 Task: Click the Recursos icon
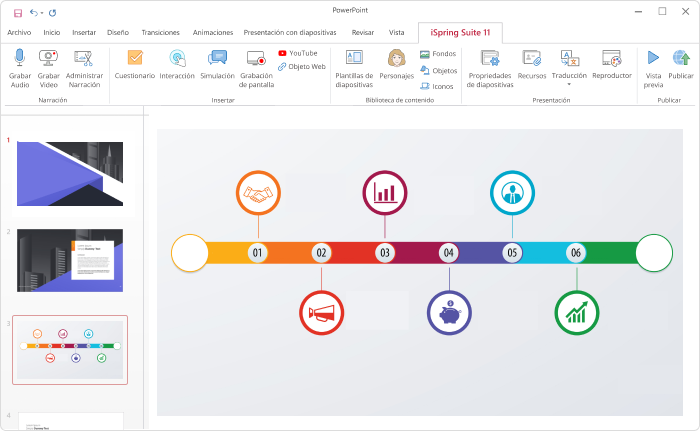pyautogui.click(x=532, y=58)
